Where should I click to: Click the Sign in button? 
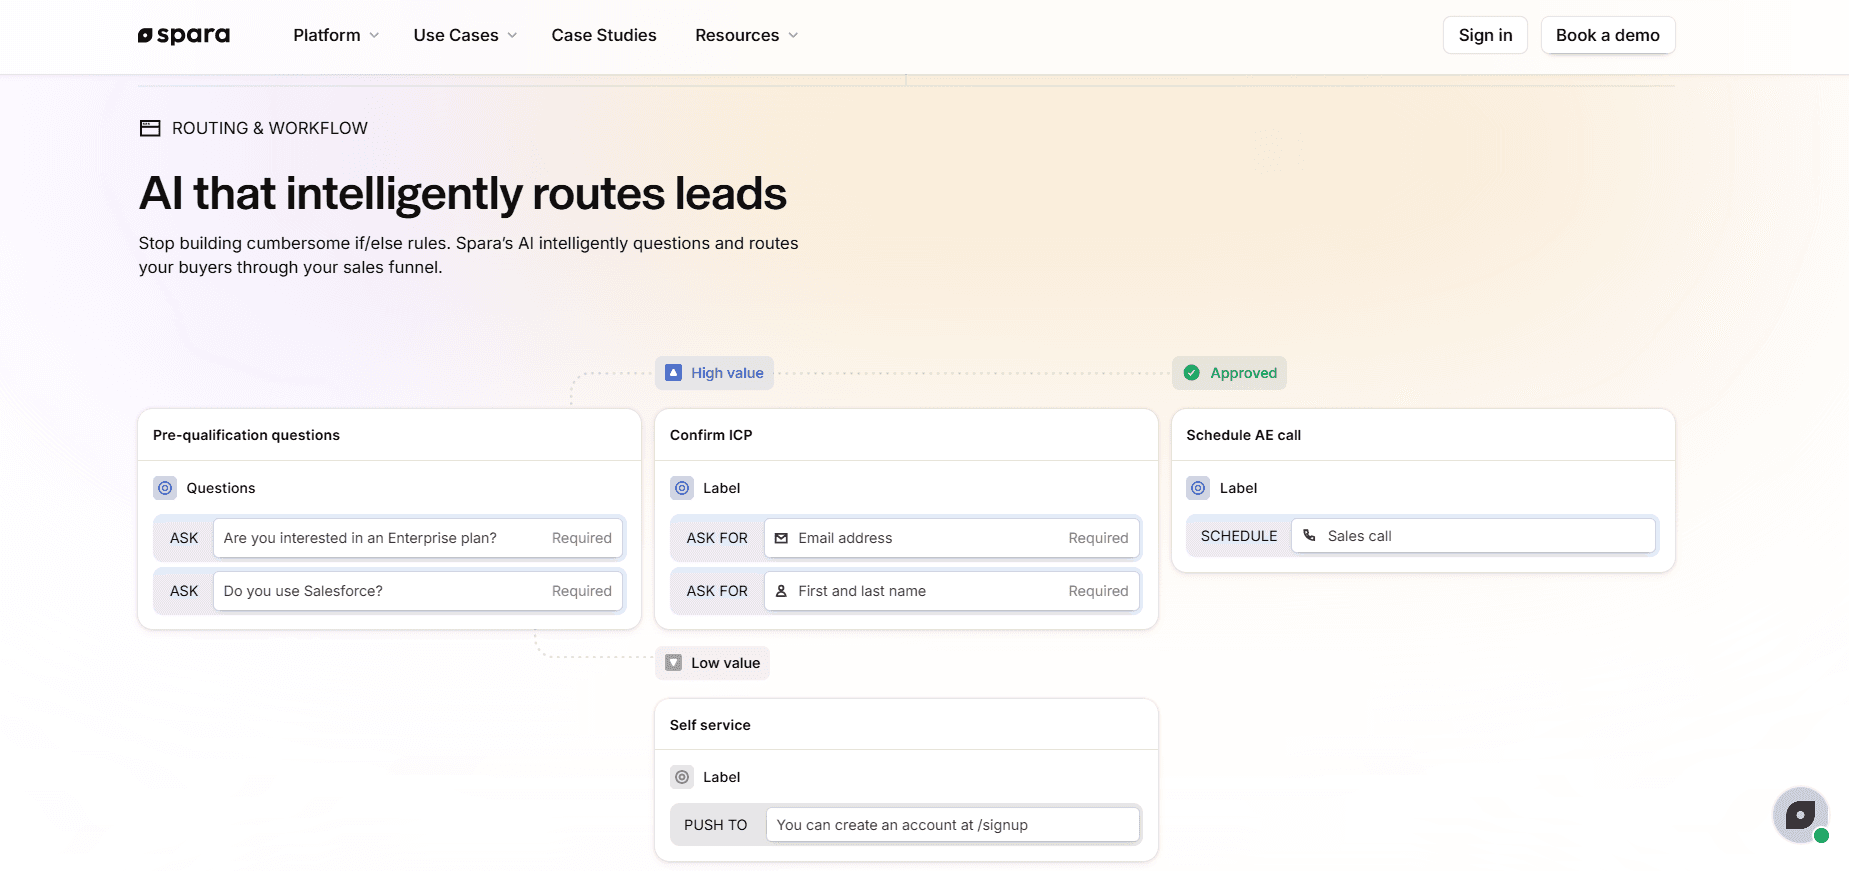pyautogui.click(x=1485, y=35)
